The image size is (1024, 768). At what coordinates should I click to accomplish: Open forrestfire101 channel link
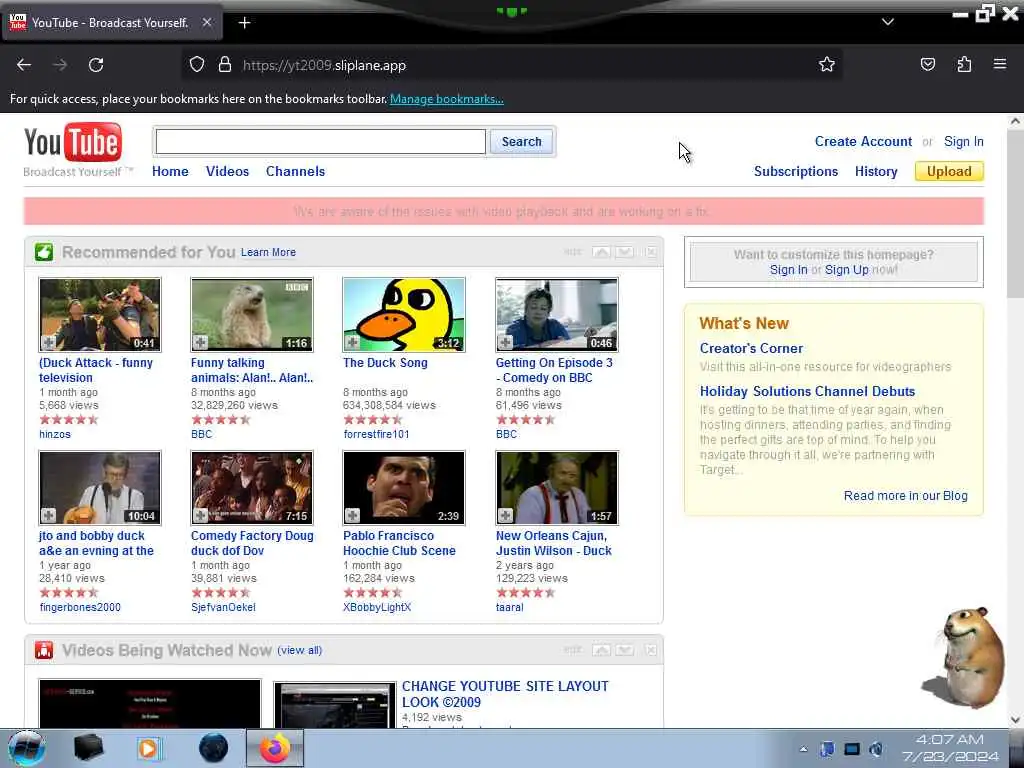pyautogui.click(x=376, y=434)
